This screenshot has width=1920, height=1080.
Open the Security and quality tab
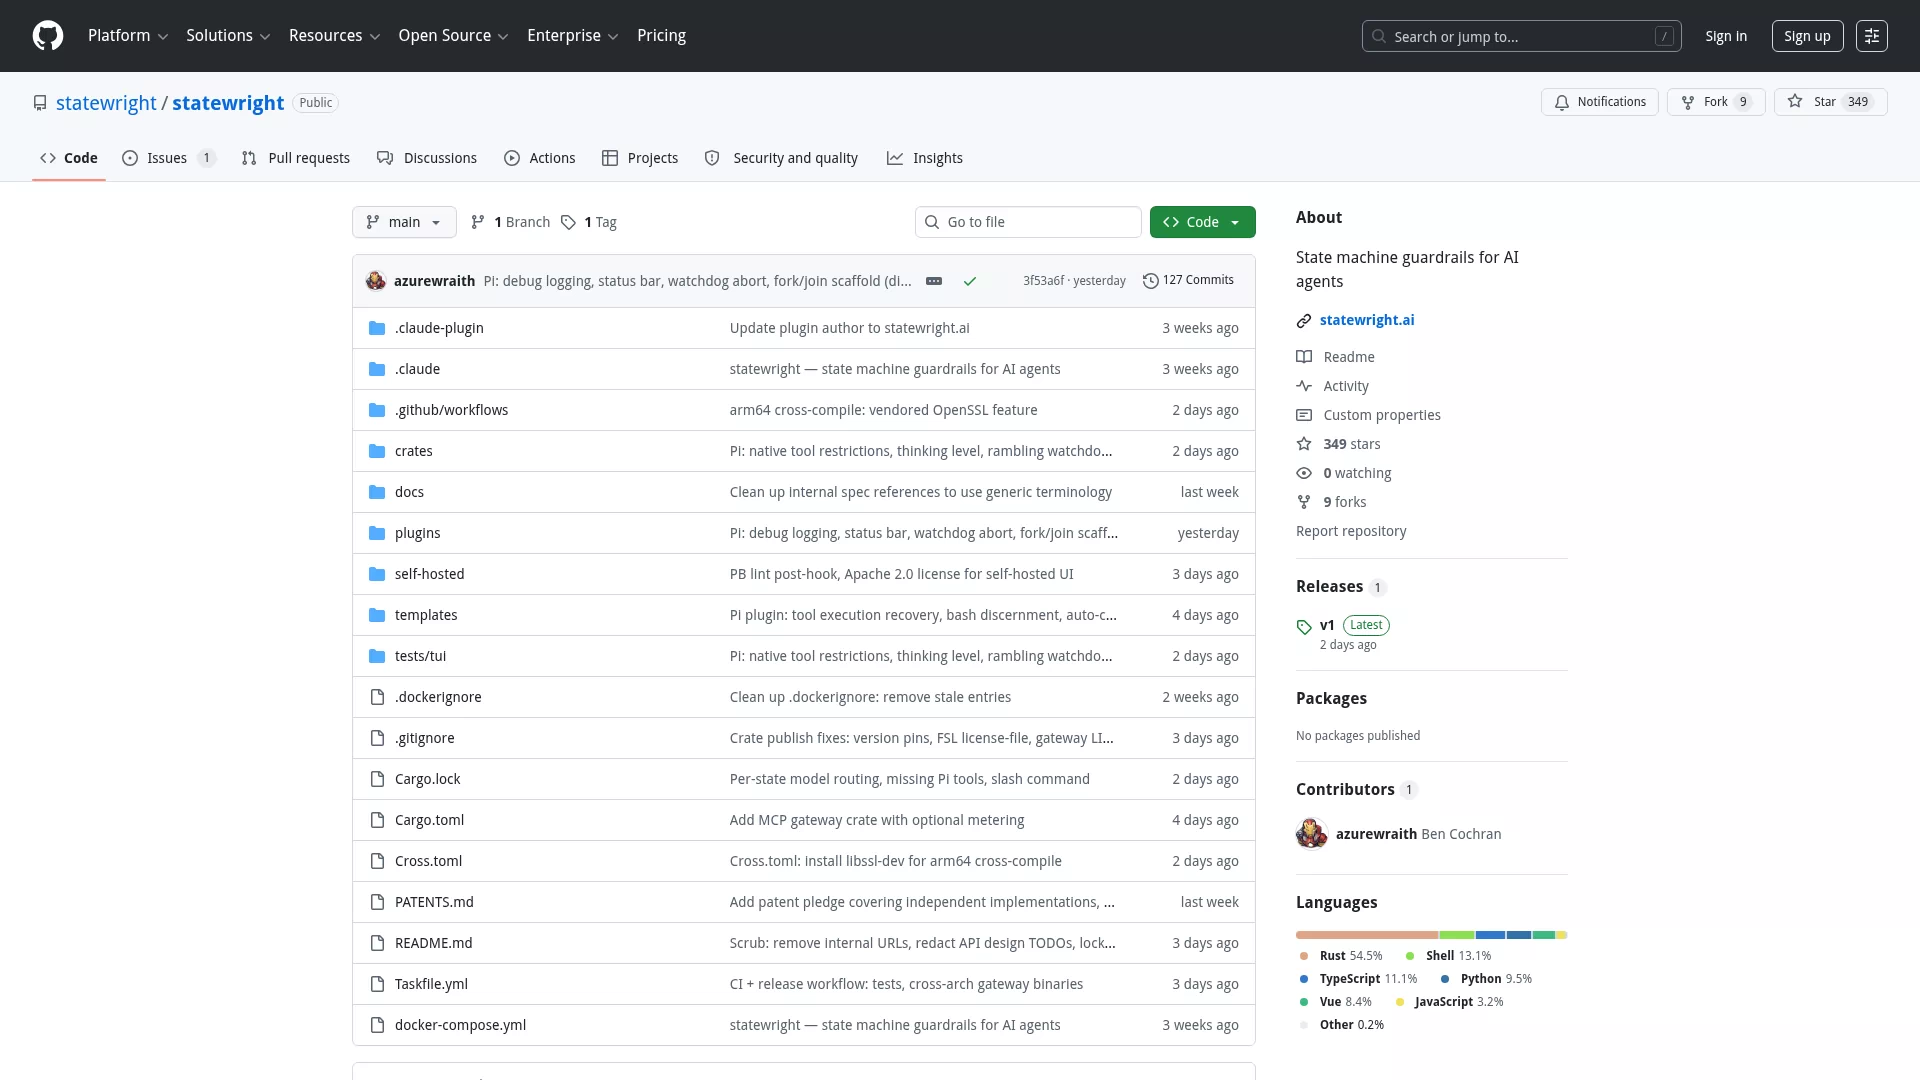click(x=781, y=158)
